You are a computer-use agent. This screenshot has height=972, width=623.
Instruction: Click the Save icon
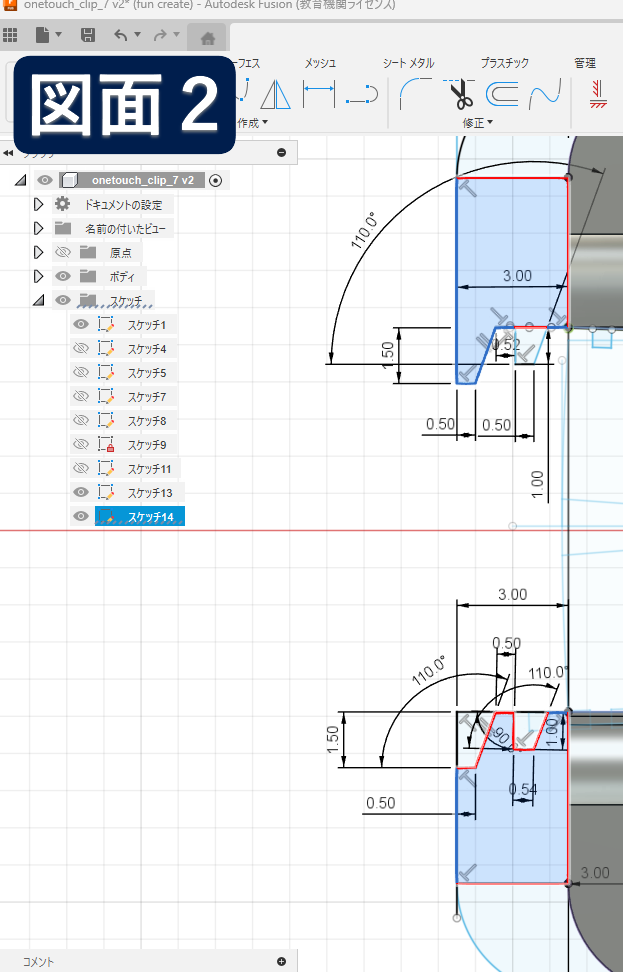tap(88, 36)
